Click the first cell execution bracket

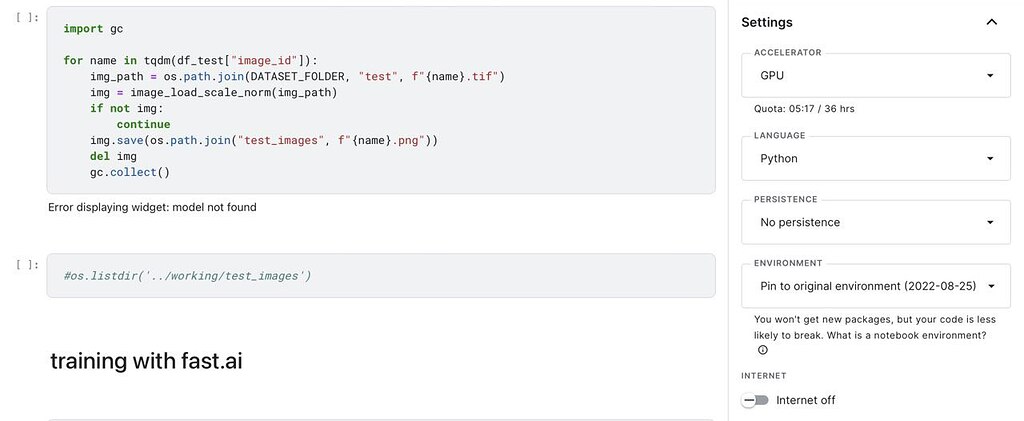pos(27,18)
